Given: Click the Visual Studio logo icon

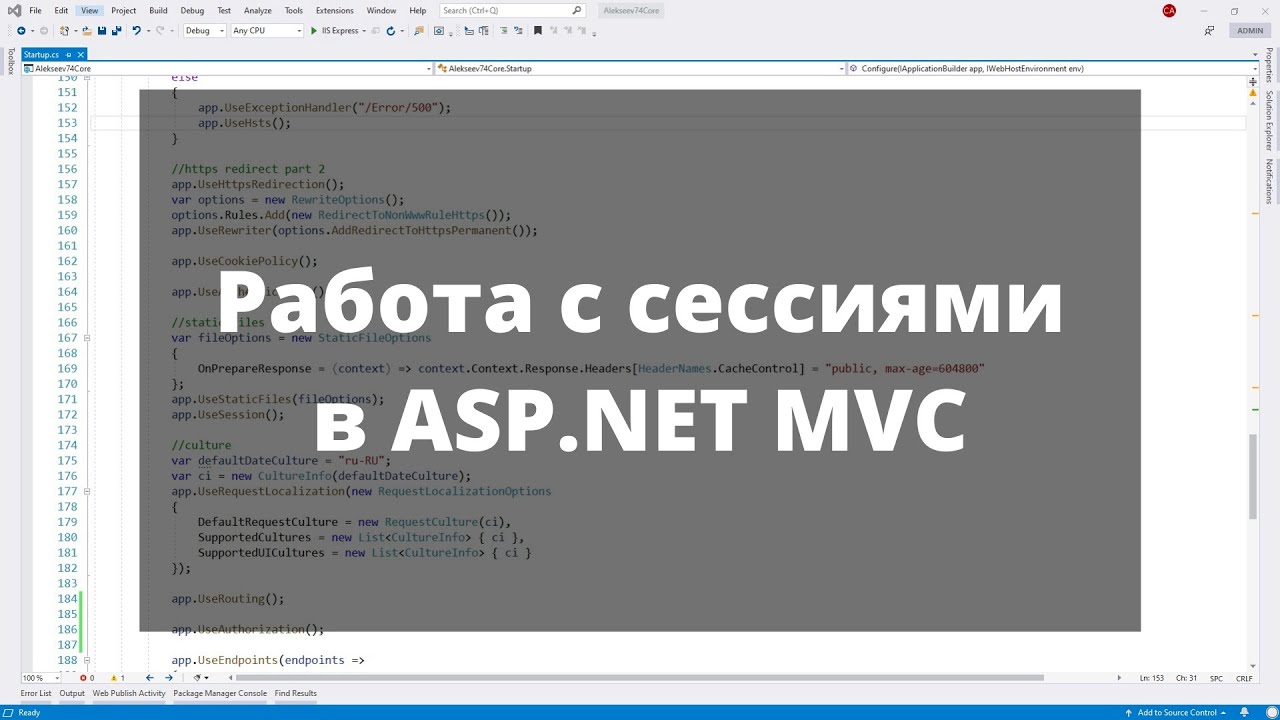Looking at the screenshot, I should [13, 11].
